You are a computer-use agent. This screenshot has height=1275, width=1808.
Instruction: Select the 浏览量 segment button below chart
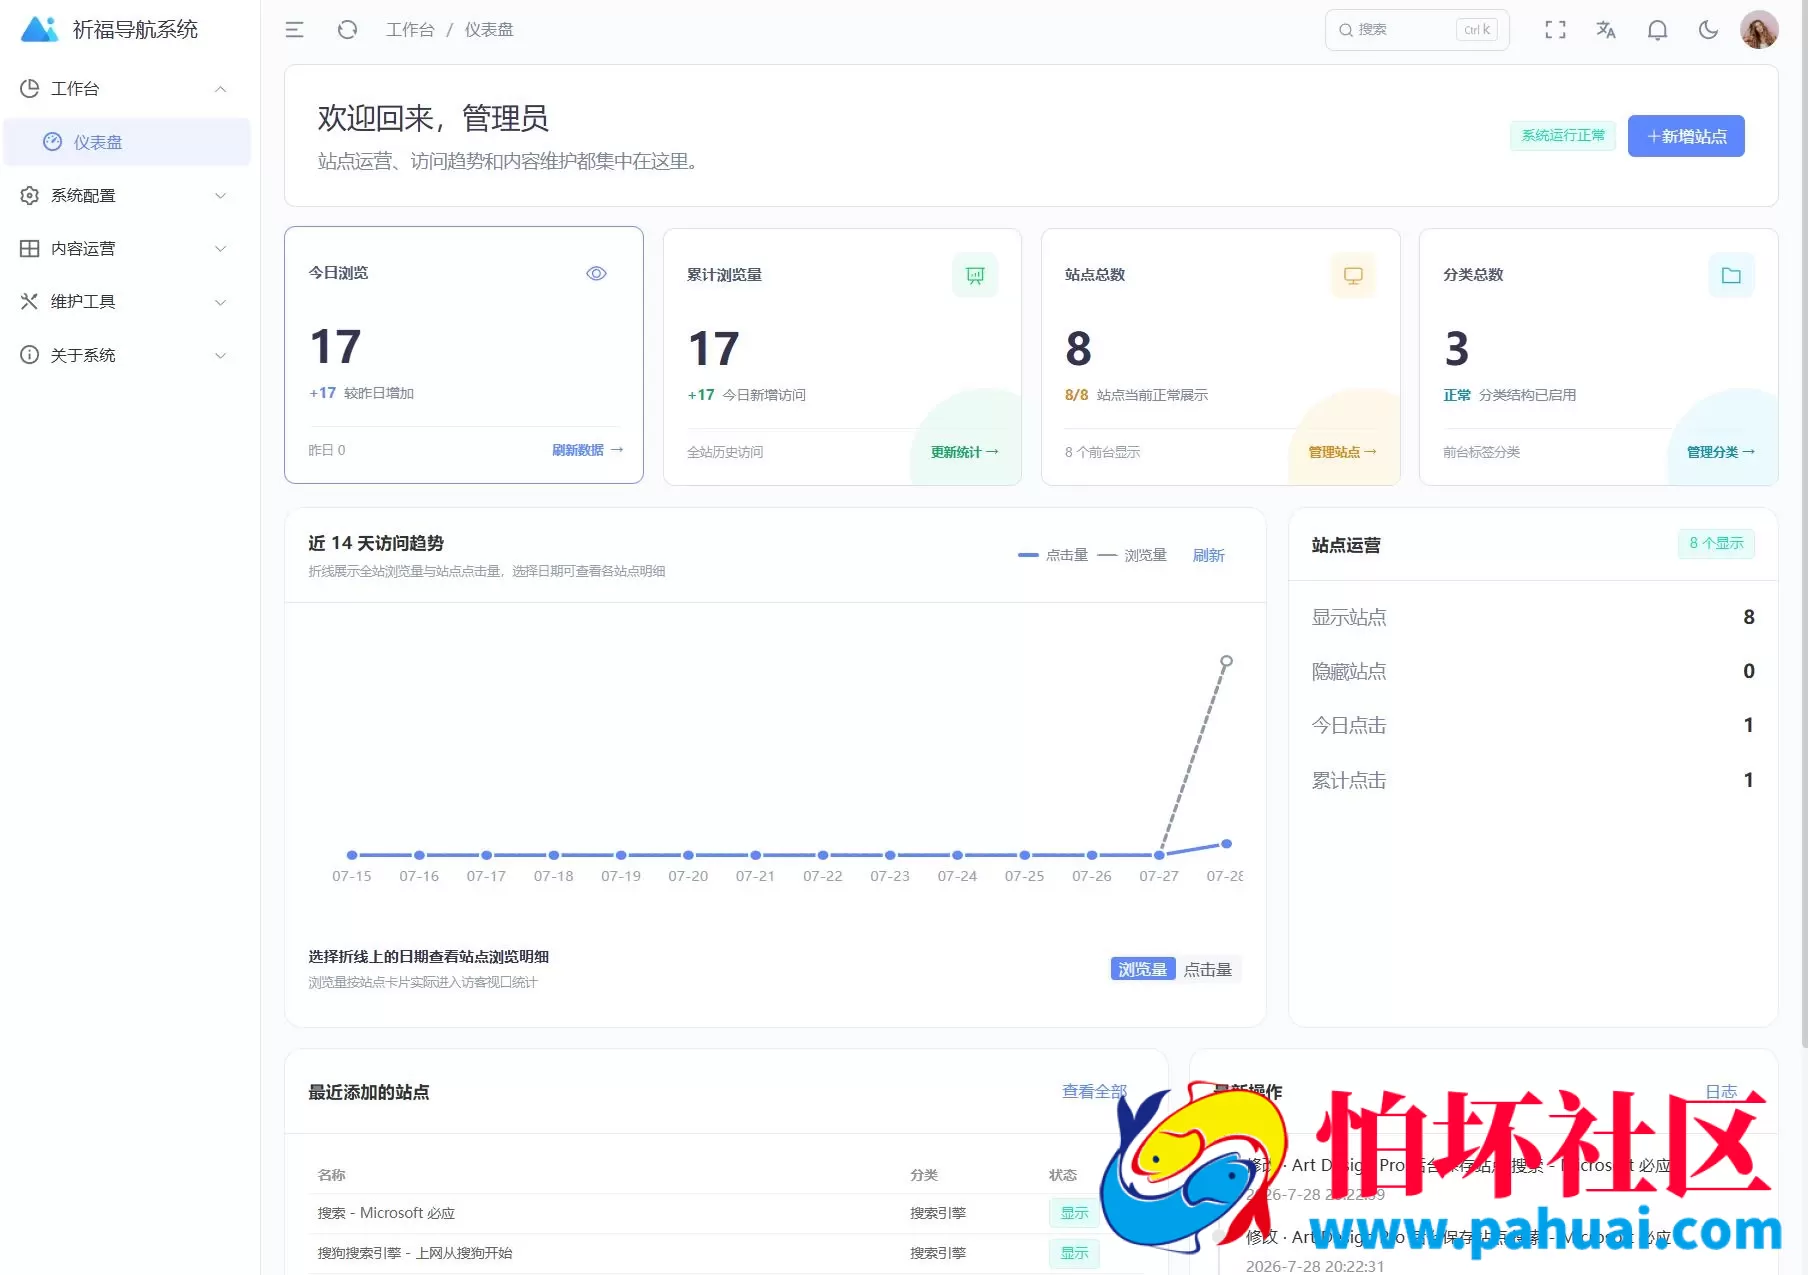pyautogui.click(x=1142, y=969)
